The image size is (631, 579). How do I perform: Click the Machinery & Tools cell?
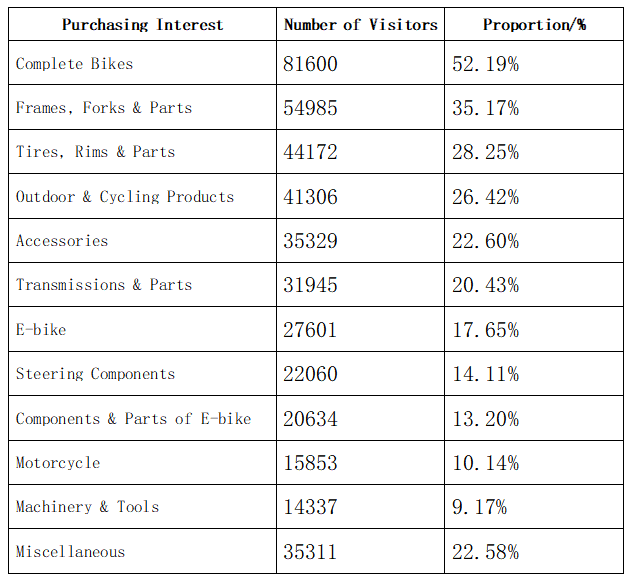87,507
